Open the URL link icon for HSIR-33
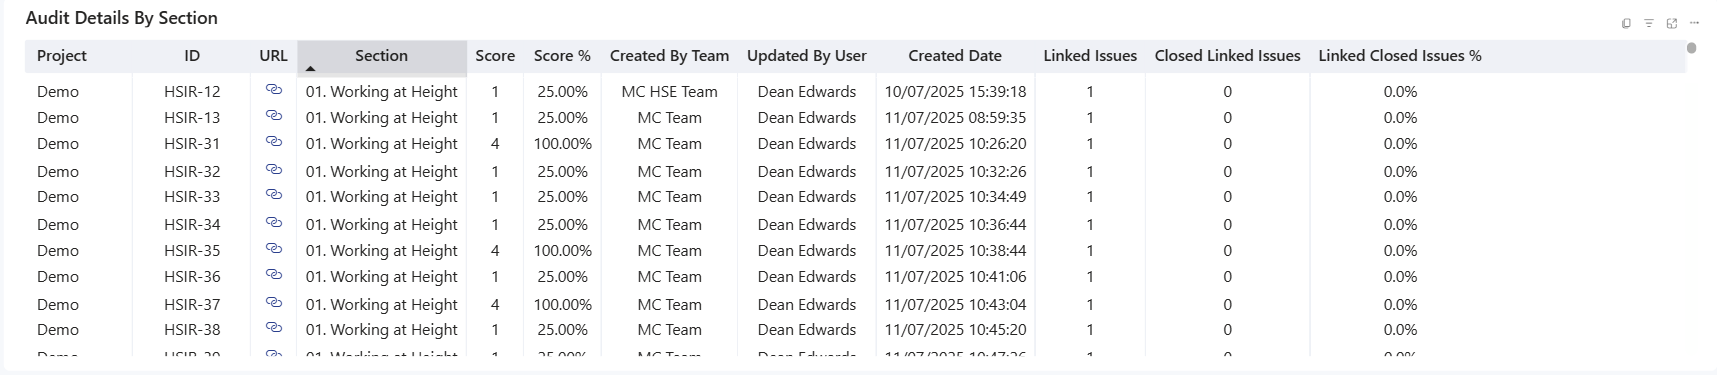Screen dimensions: 1717x375 coord(273,195)
